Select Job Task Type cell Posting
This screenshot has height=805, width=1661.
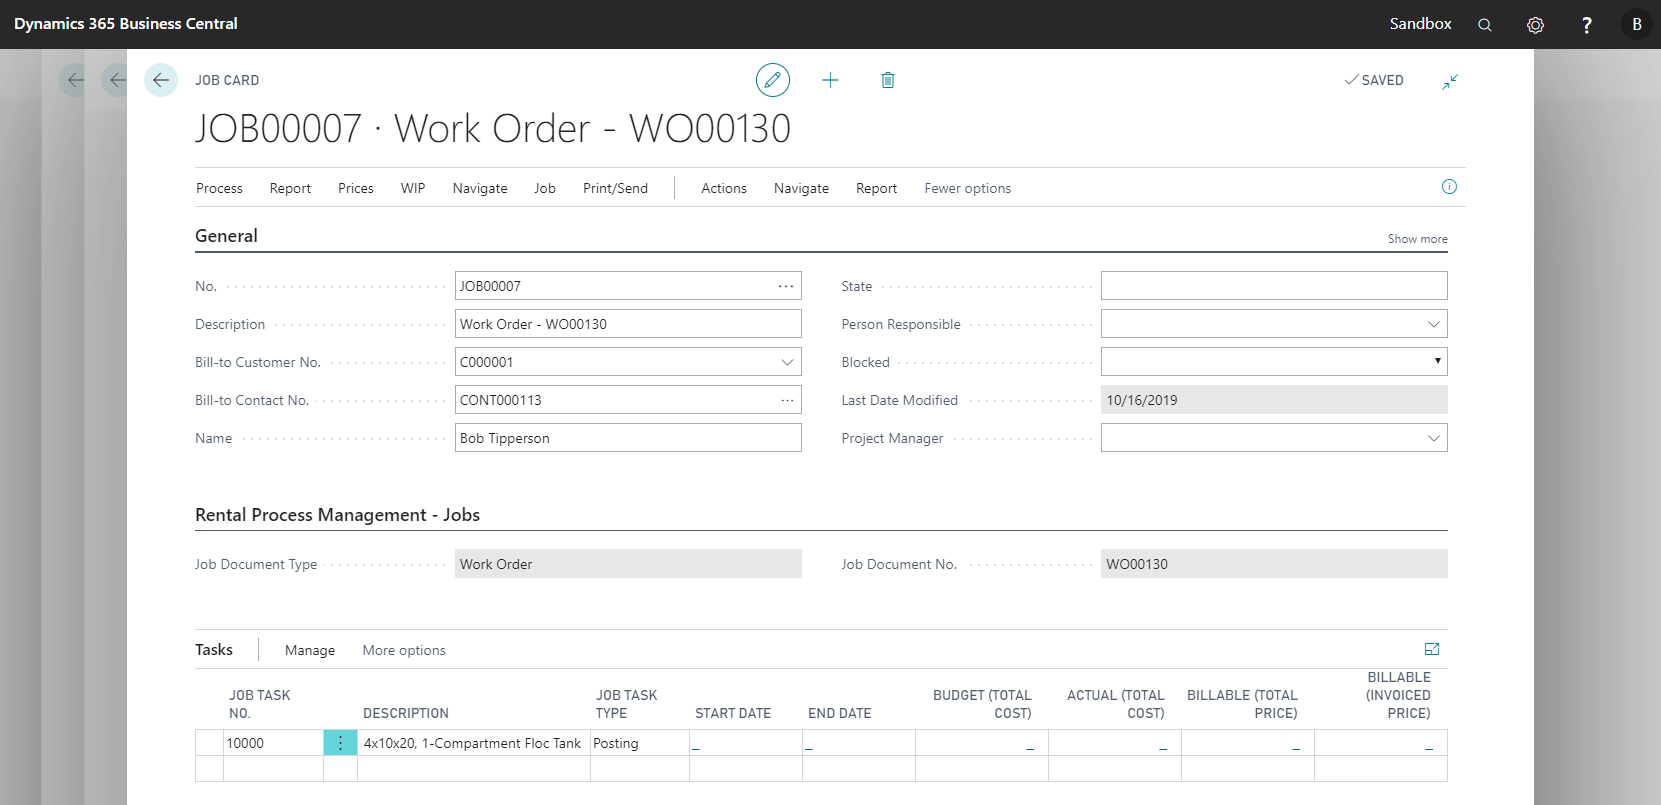[x=640, y=743]
